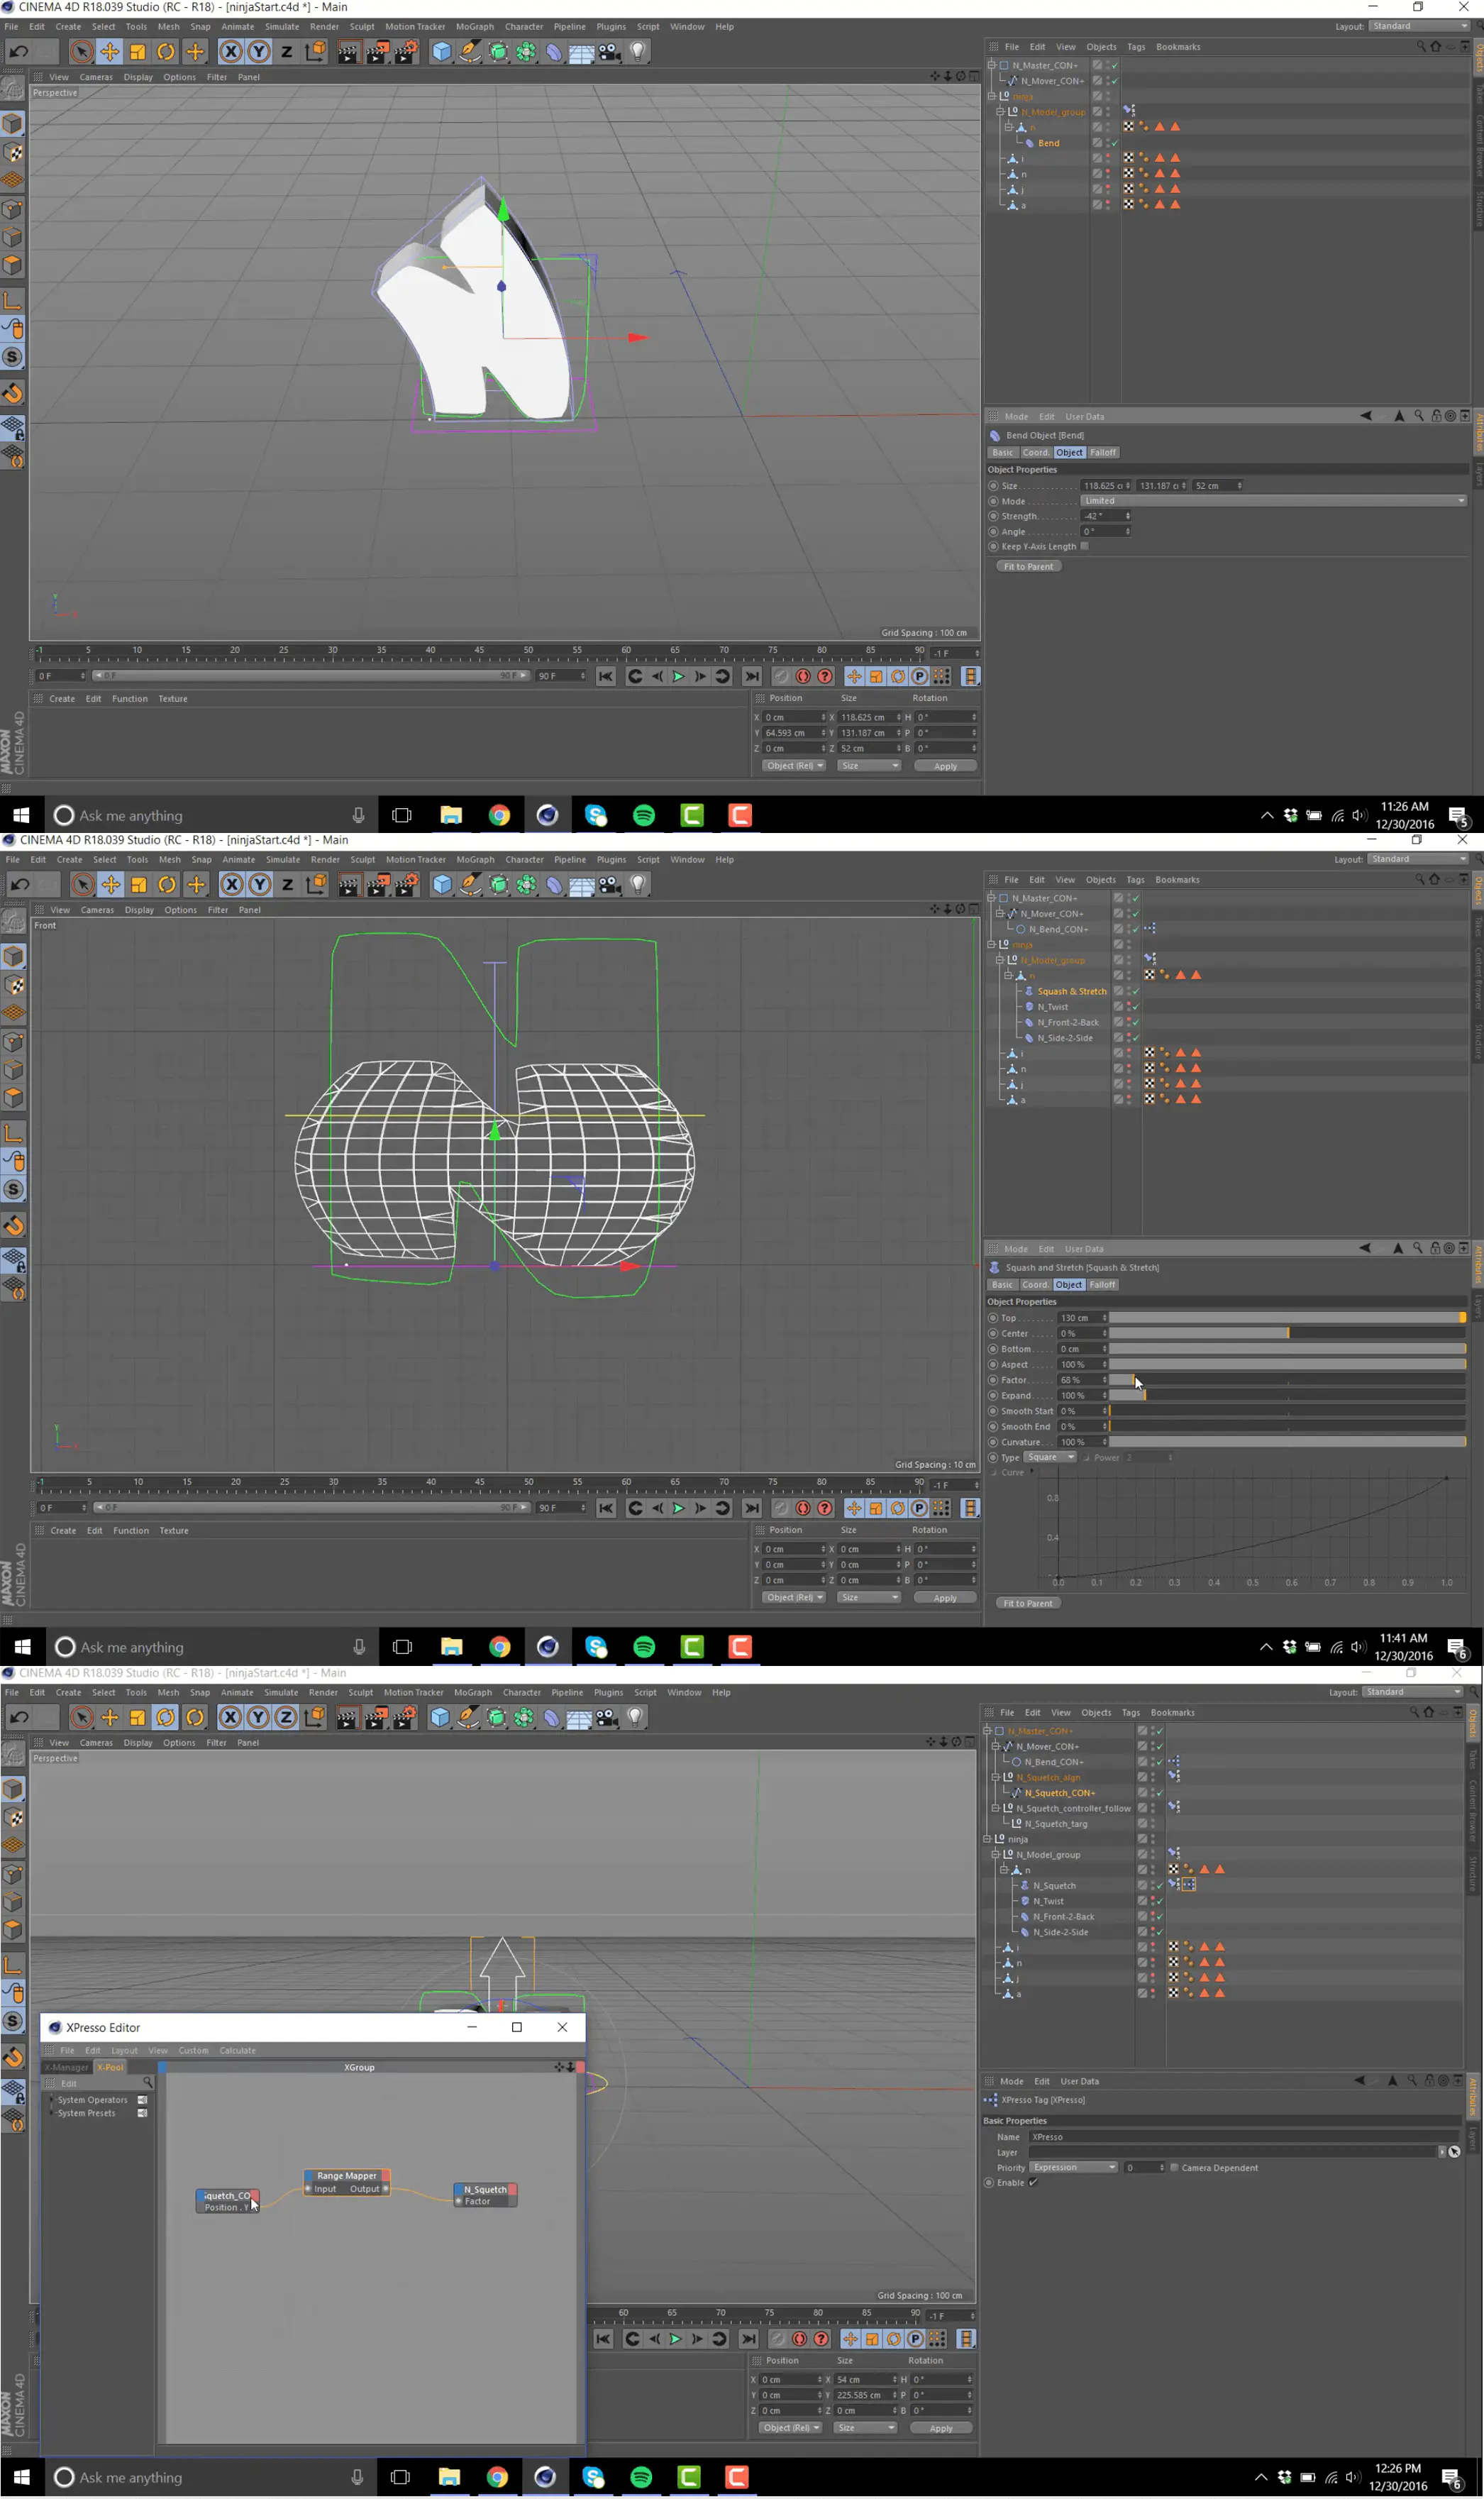The height and width of the screenshot is (2499, 1484).
Task: Click the X axis lock in the XPresso-session toolbar
Action: click(x=230, y=1717)
